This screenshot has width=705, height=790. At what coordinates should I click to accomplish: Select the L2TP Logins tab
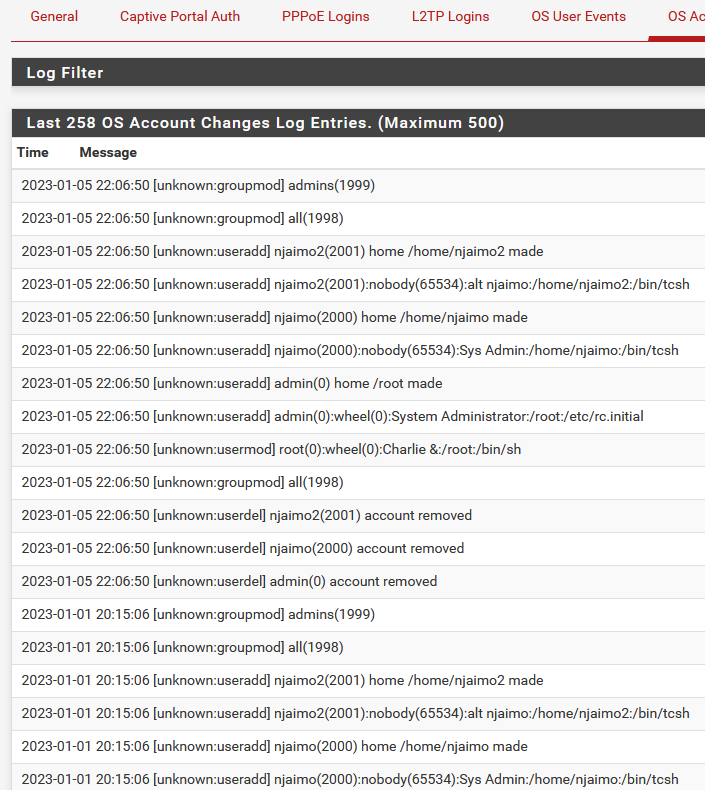(451, 16)
